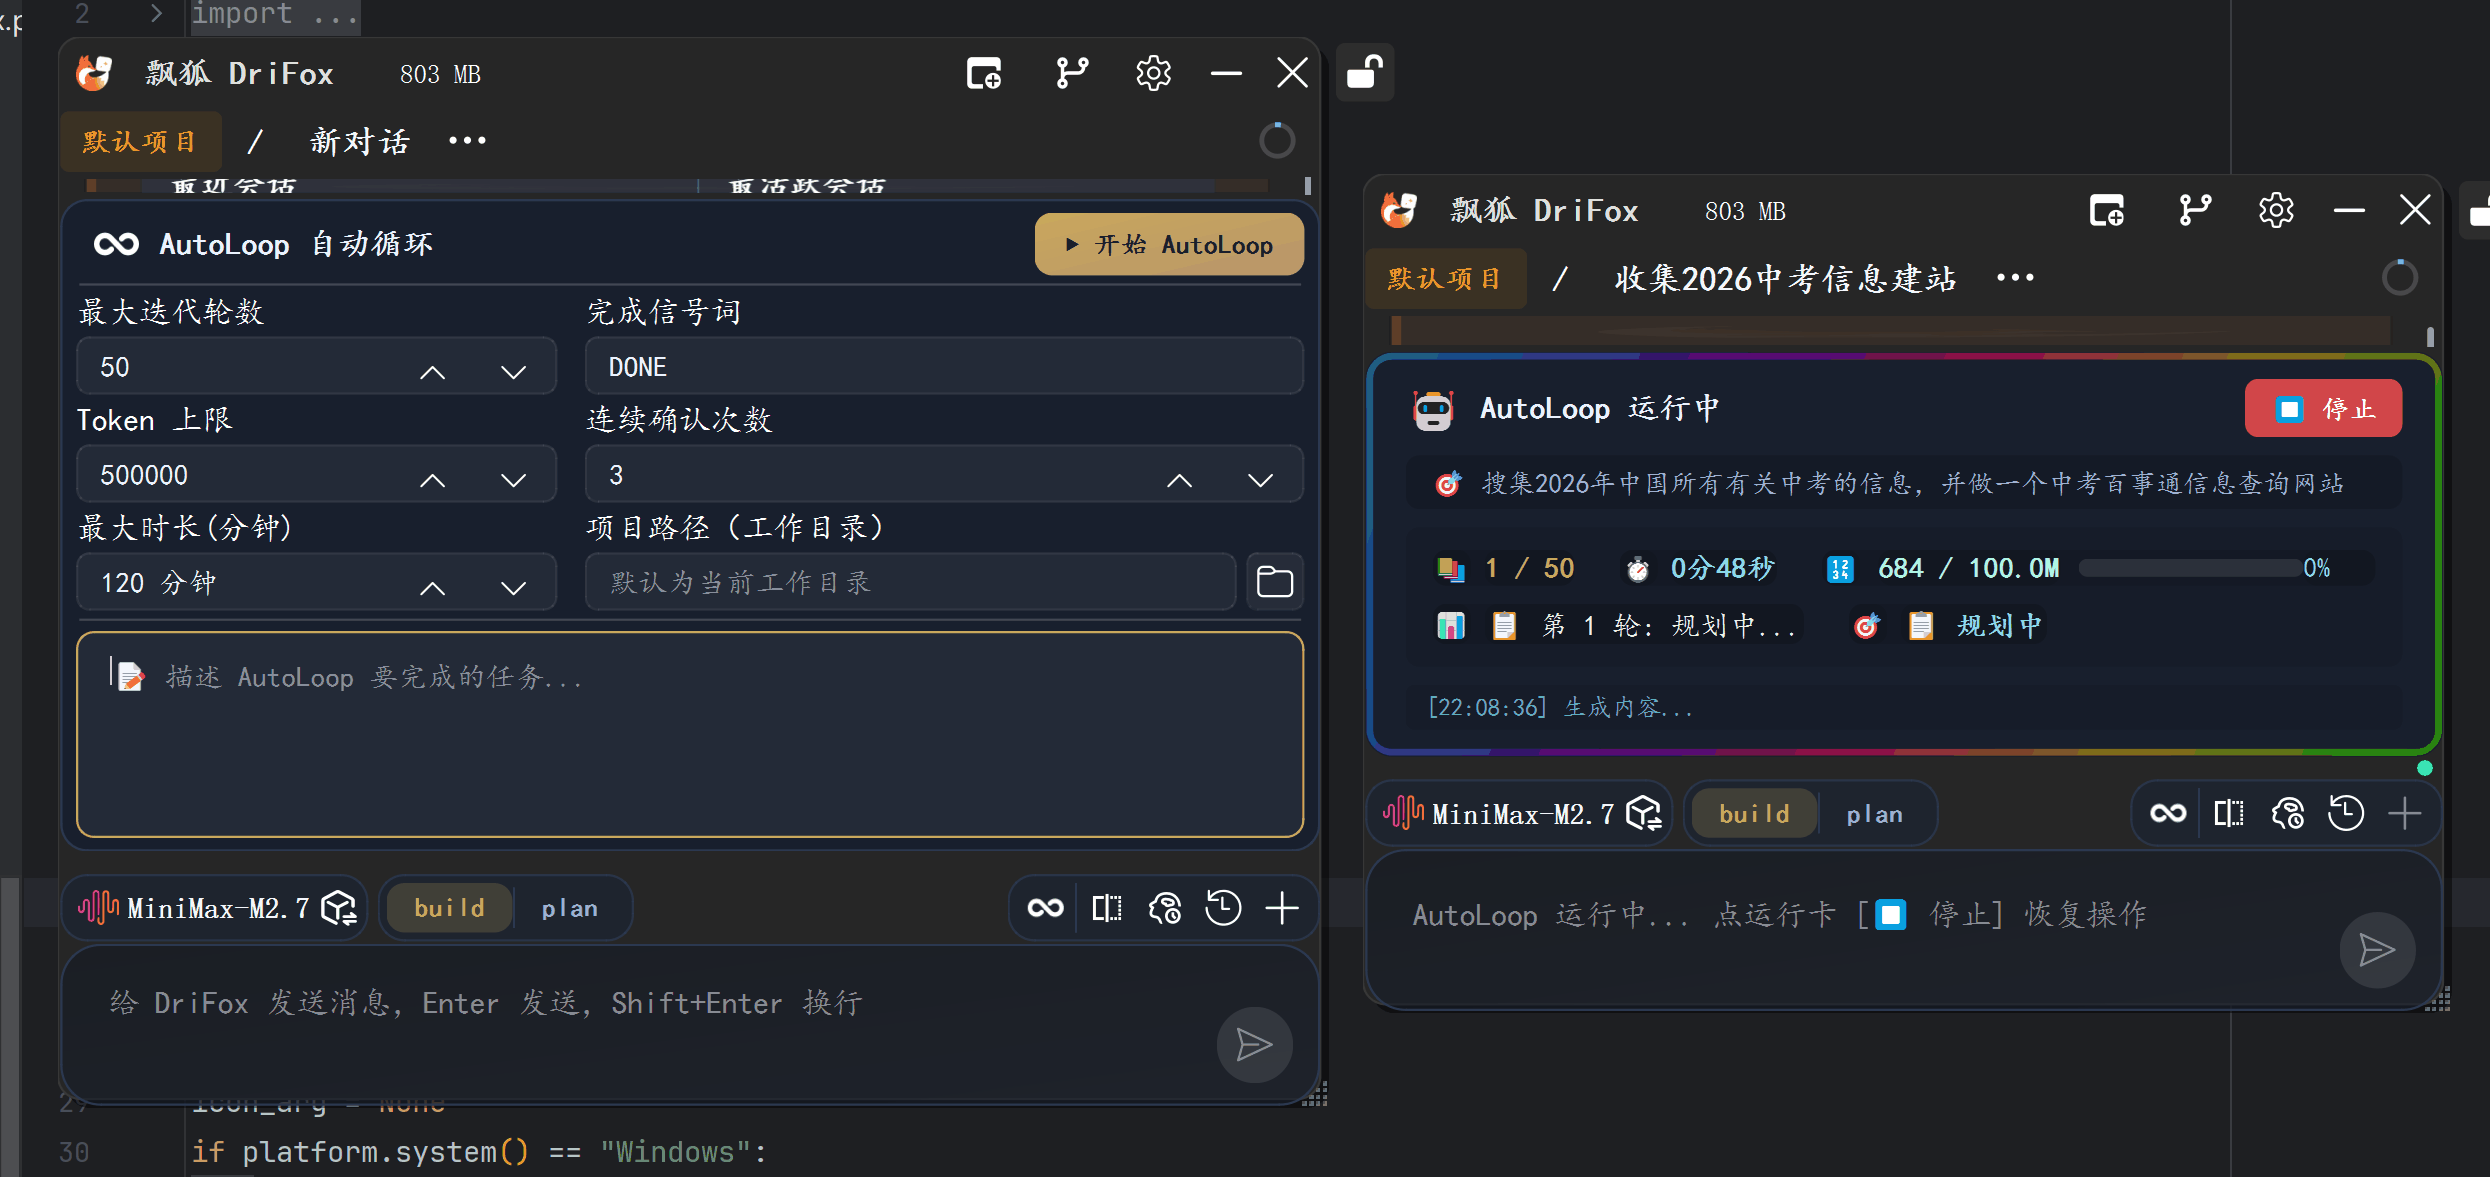Viewport: 2490px width, 1177px height.
Task: Click plus icon in right window toolbar
Action: [2405, 813]
